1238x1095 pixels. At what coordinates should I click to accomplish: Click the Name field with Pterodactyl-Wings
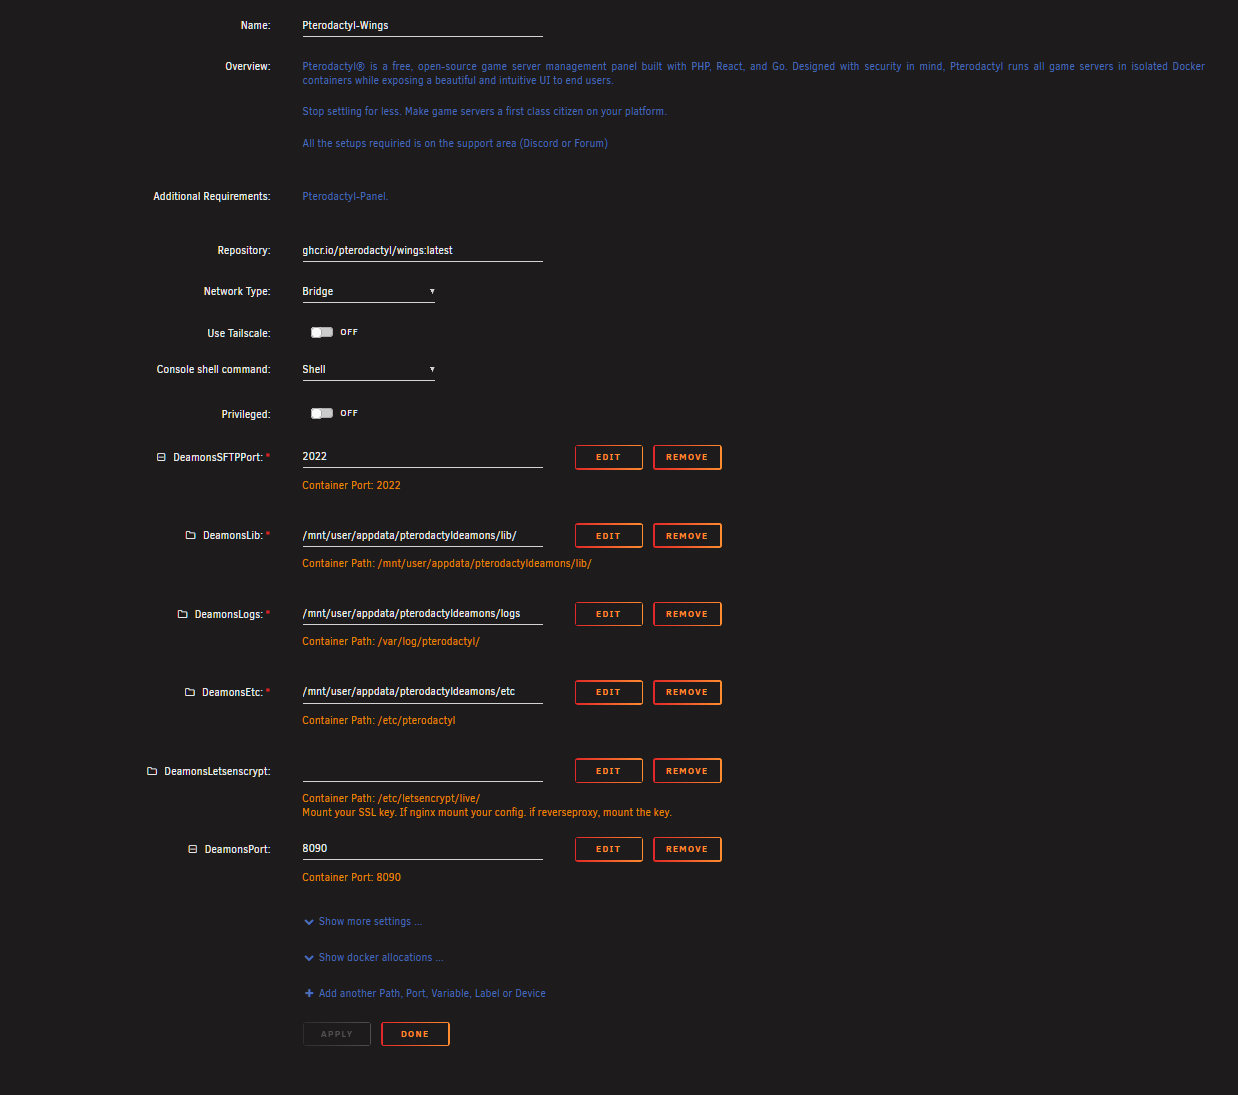pos(422,26)
